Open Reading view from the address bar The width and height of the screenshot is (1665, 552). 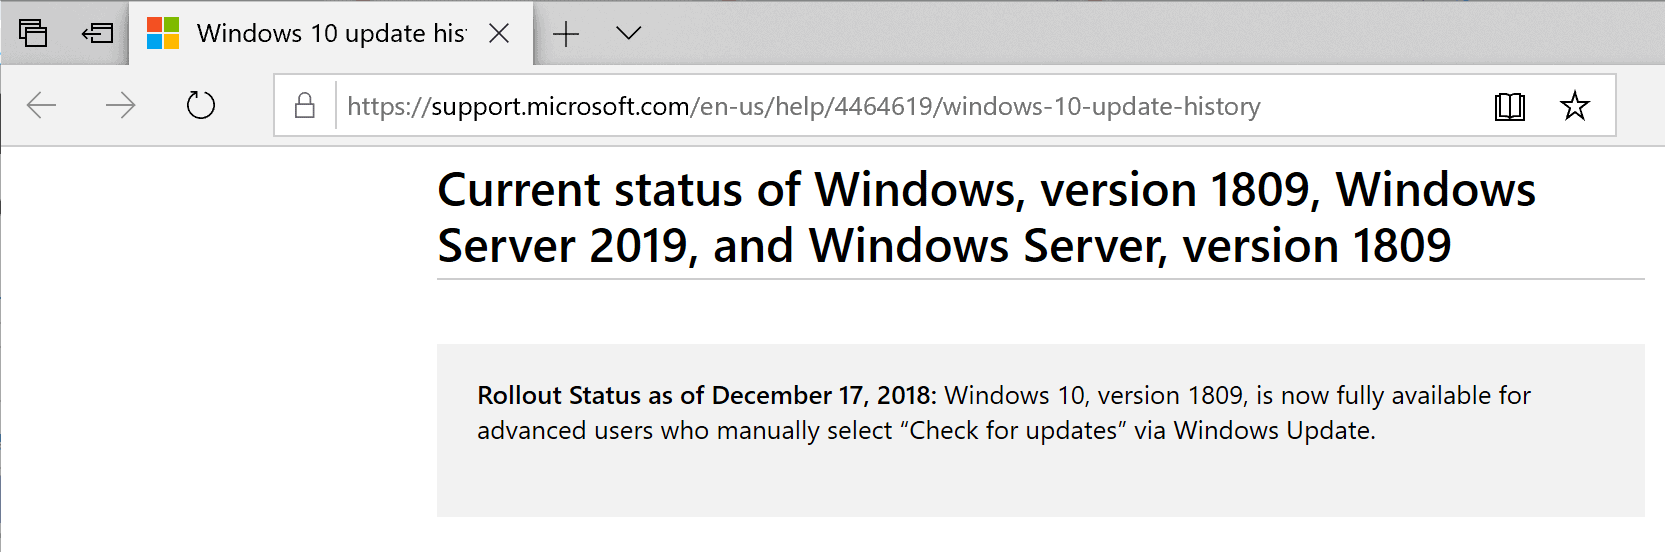click(x=1509, y=106)
